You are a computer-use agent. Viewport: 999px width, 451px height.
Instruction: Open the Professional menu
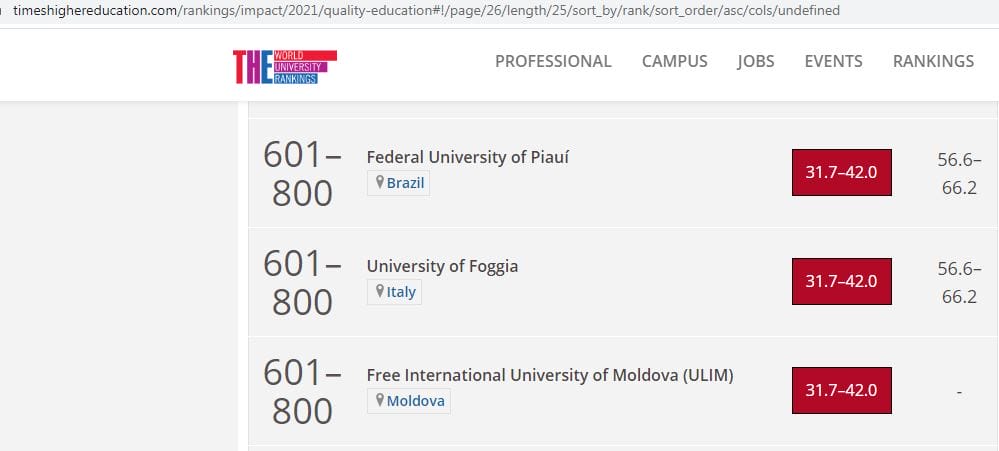click(553, 61)
